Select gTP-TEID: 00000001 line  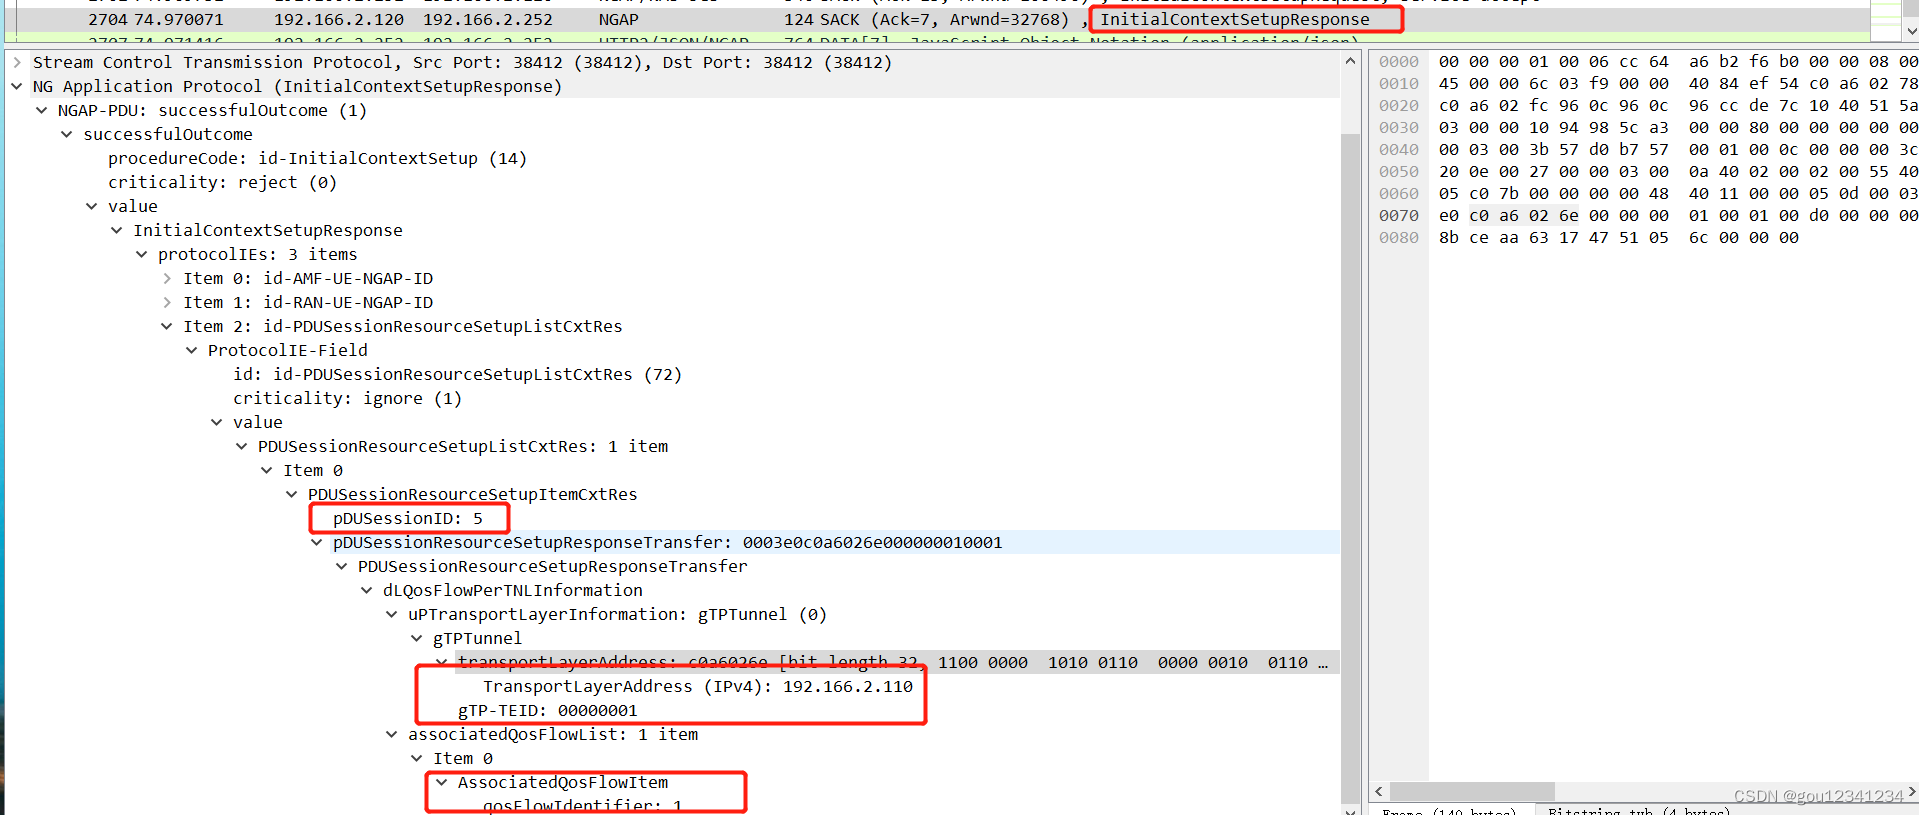(x=548, y=710)
